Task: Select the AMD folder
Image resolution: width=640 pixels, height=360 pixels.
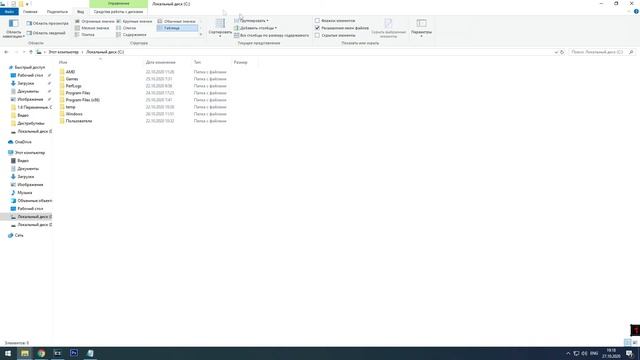Action: (70, 72)
